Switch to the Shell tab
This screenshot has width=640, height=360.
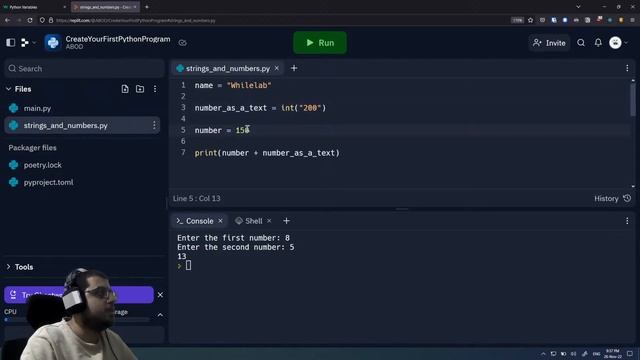pyautogui.click(x=249, y=221)
